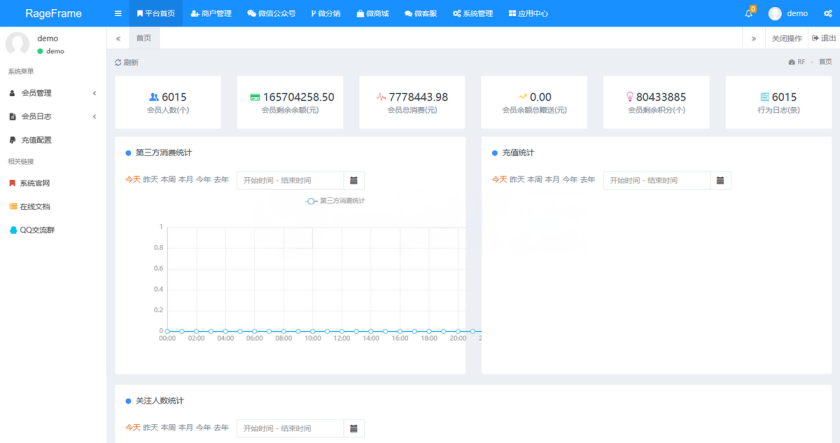This screenshot has width=840, height=443.
Task: Select 本周 in 充值统计
Action: [x=535, y=179]
